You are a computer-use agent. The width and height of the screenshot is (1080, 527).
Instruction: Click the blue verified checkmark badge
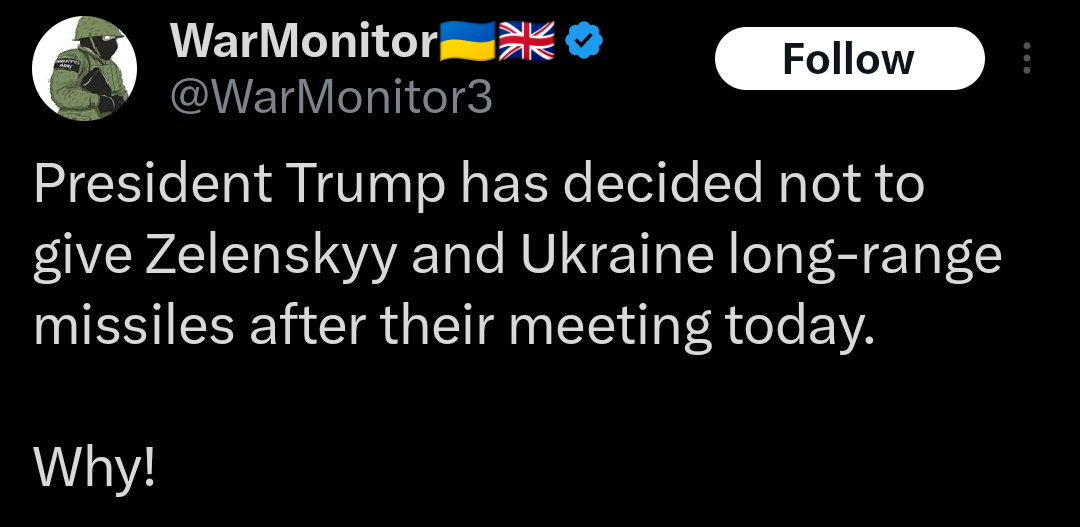584,42
